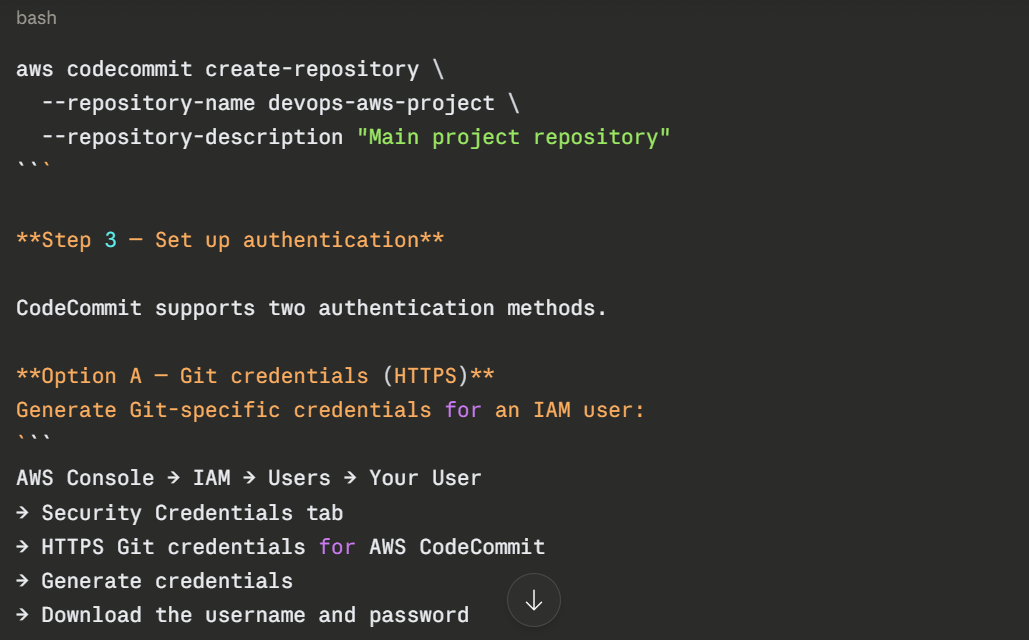Click the "bash" language label
The width and height of the screenshot is (1029, 640).
(x=36, y=18)
